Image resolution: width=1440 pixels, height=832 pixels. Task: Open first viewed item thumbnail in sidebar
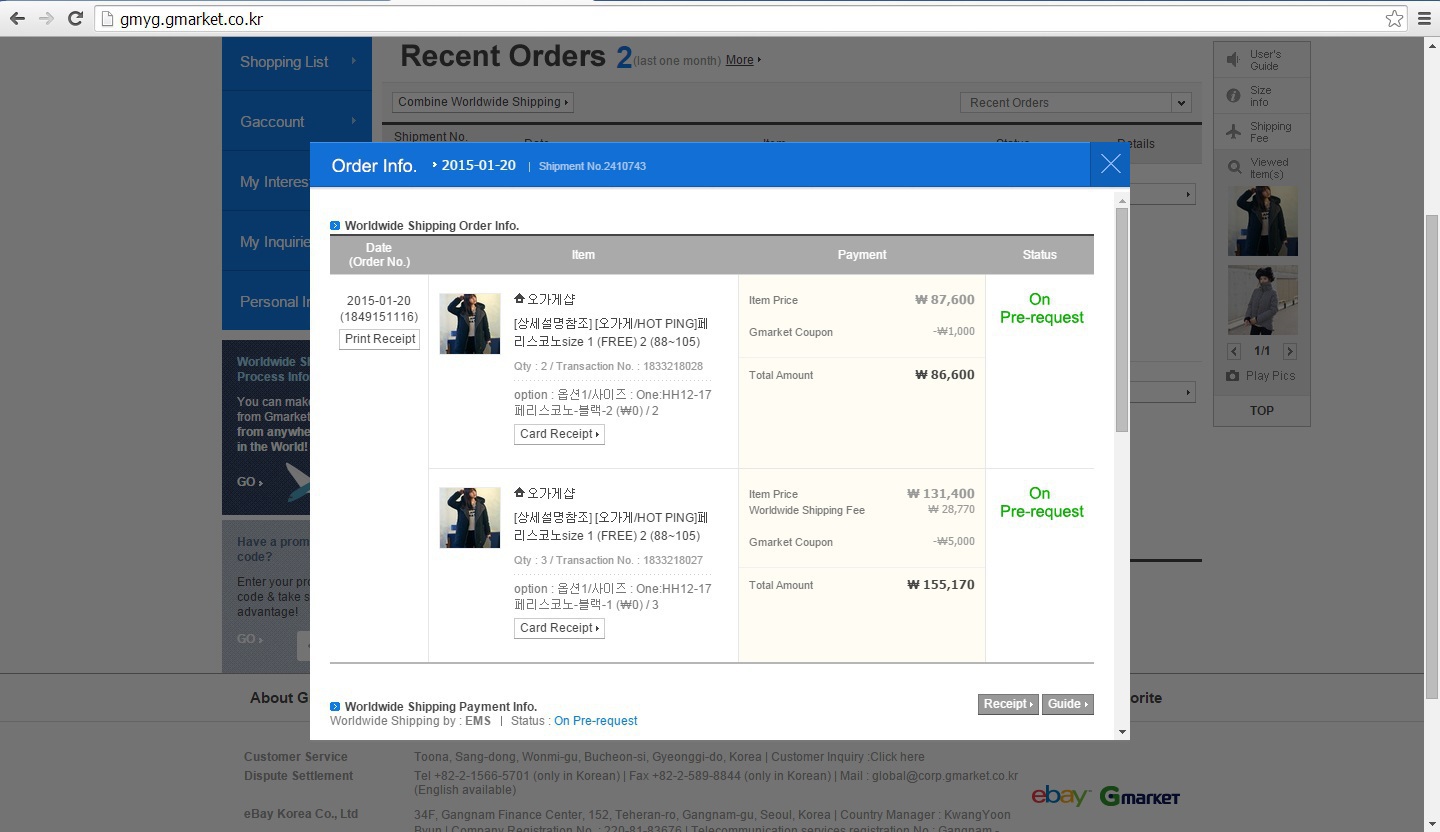coord(1262,221)
